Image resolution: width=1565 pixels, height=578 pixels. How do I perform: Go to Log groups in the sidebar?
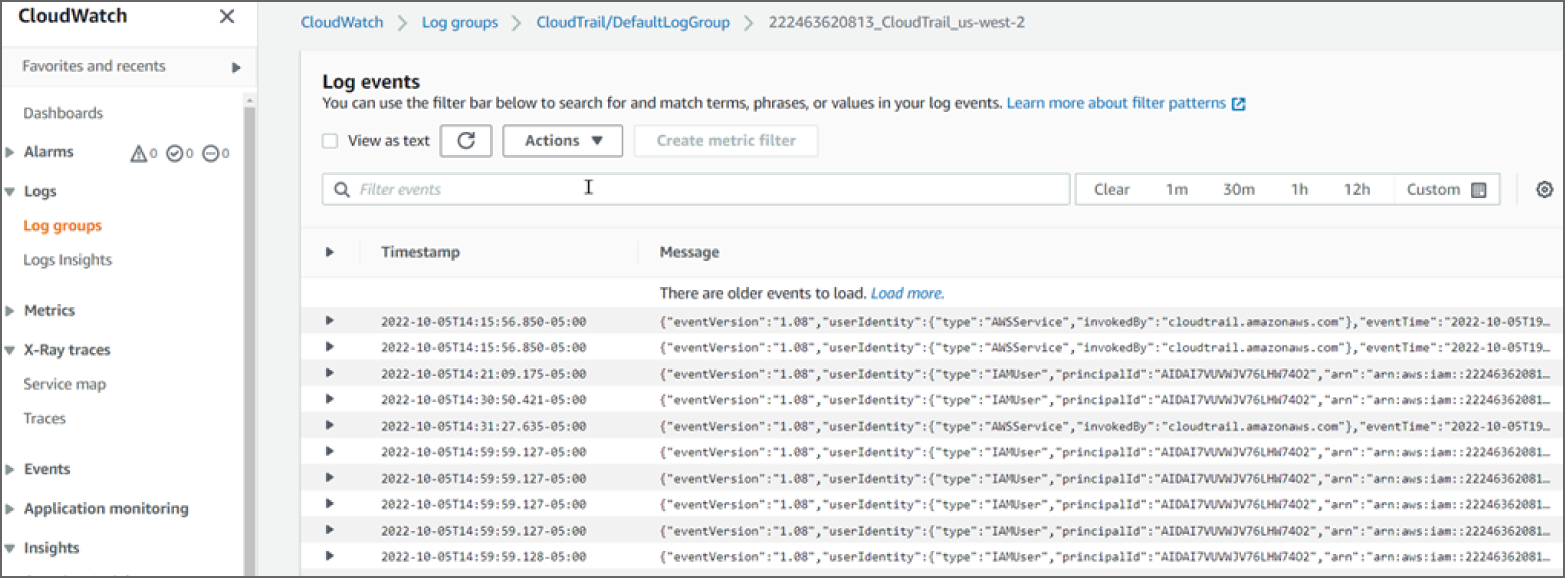tap(62, 226)
